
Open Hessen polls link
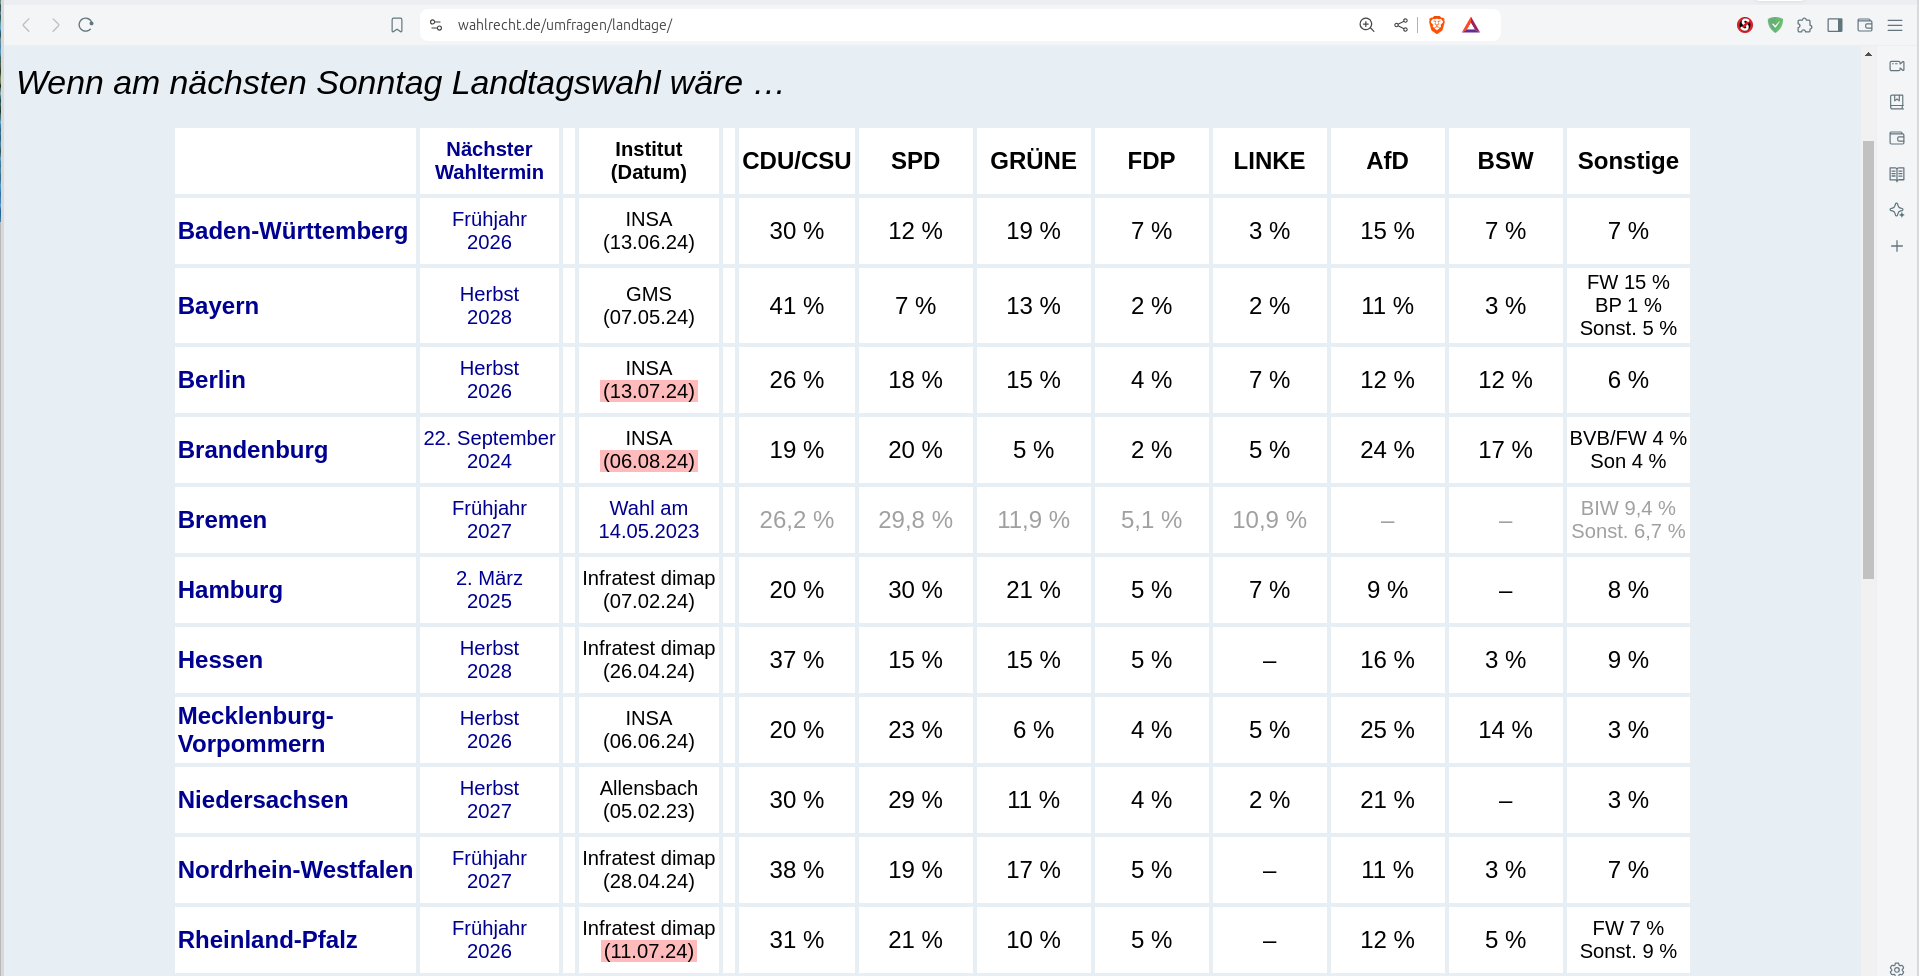tap(220, 660)
